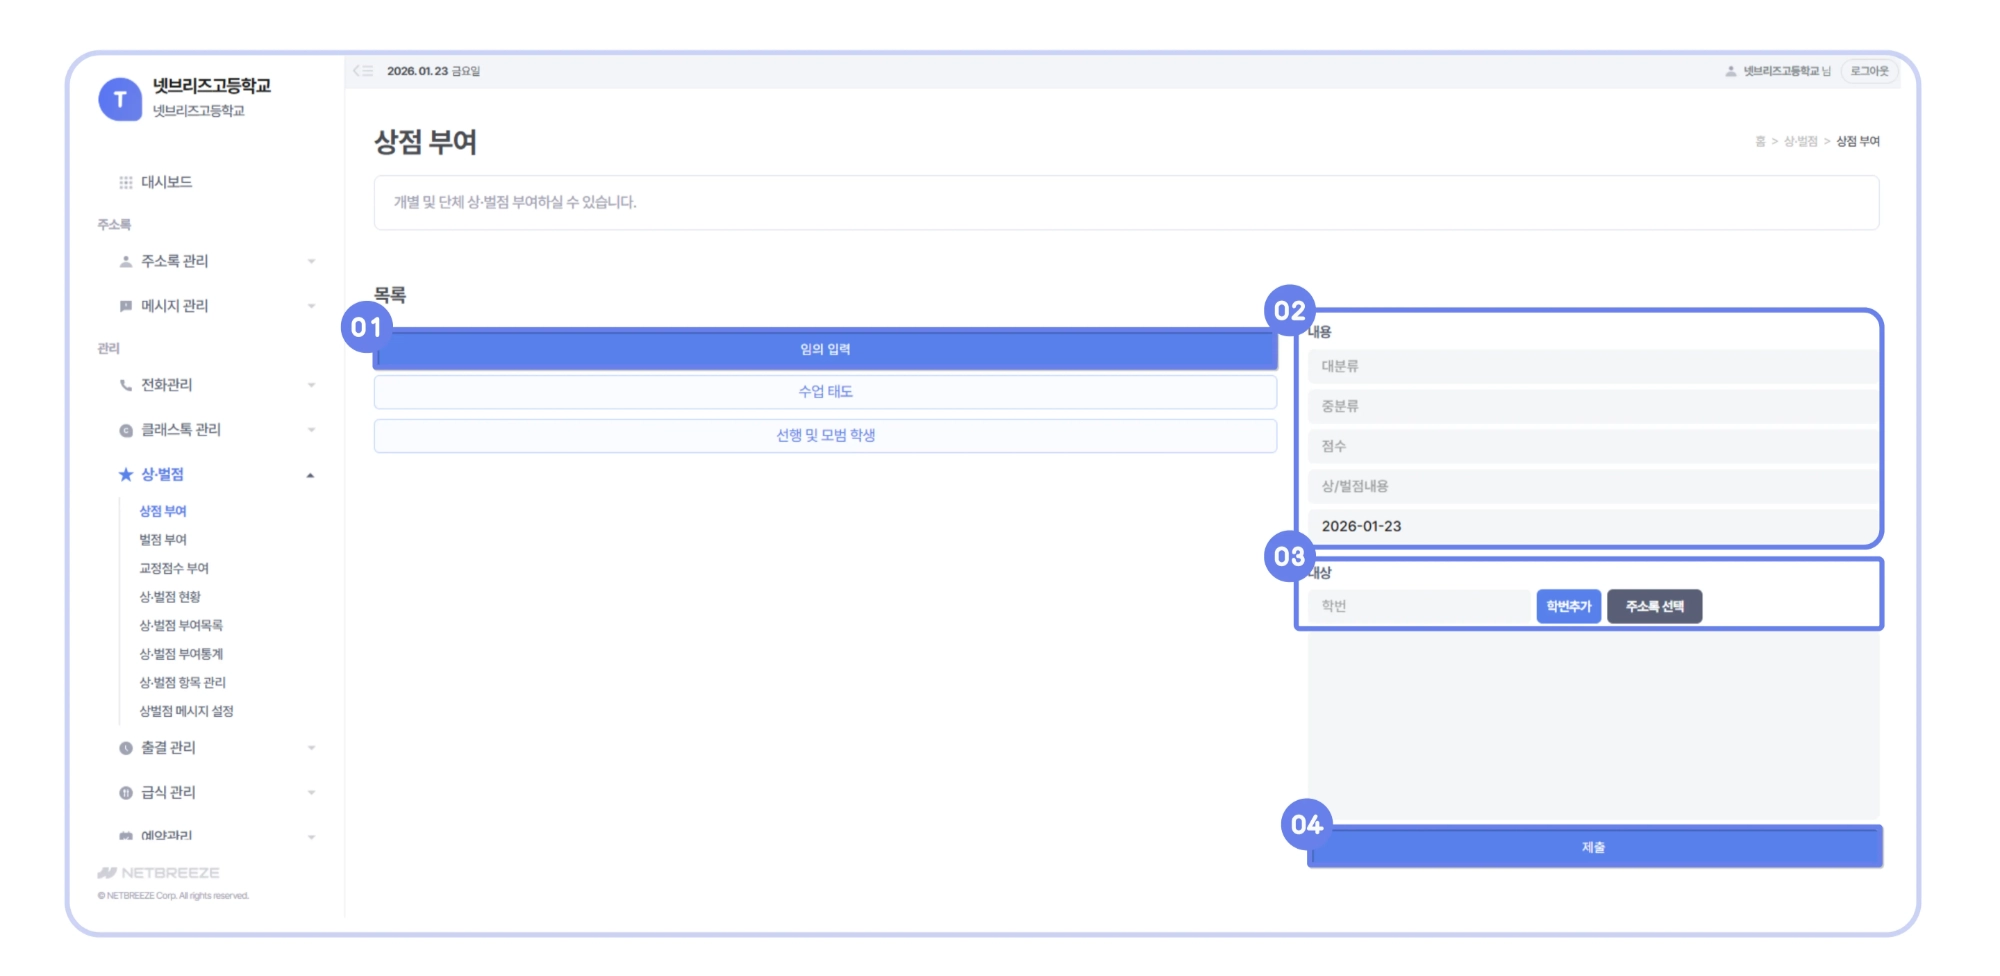Click the sidebar collapse icon in header
Image resolution: width=2000 pixels, height=976 pixels.
(363, 71)
